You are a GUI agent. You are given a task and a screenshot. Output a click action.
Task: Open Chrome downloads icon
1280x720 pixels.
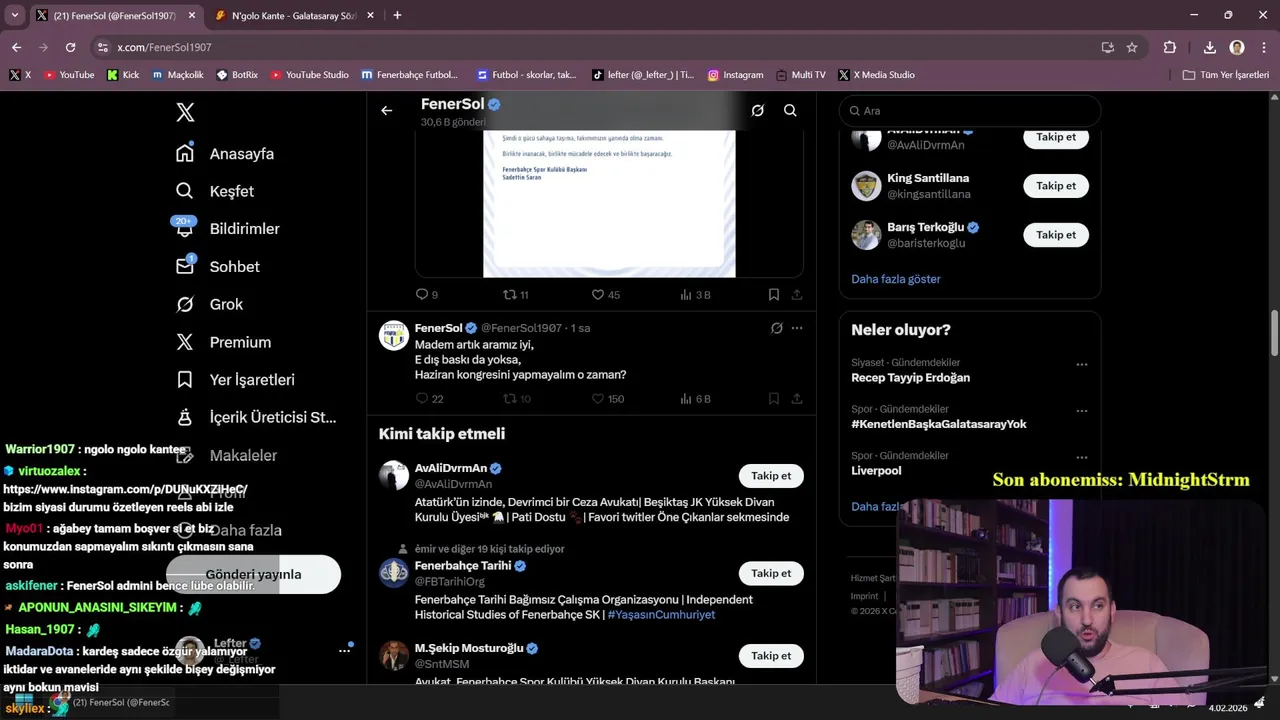coord(1209,47)
